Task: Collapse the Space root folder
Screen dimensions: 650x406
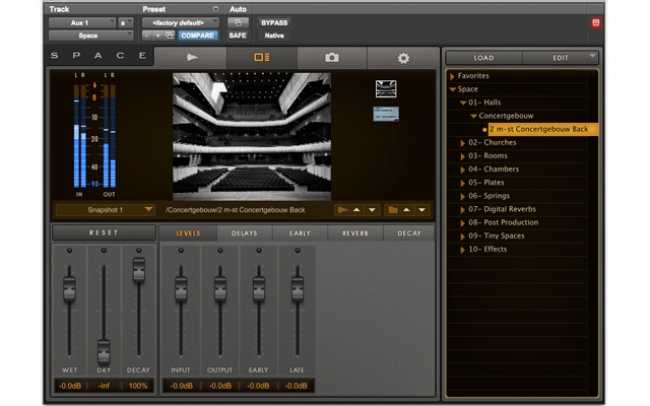Action: [452, 89]
